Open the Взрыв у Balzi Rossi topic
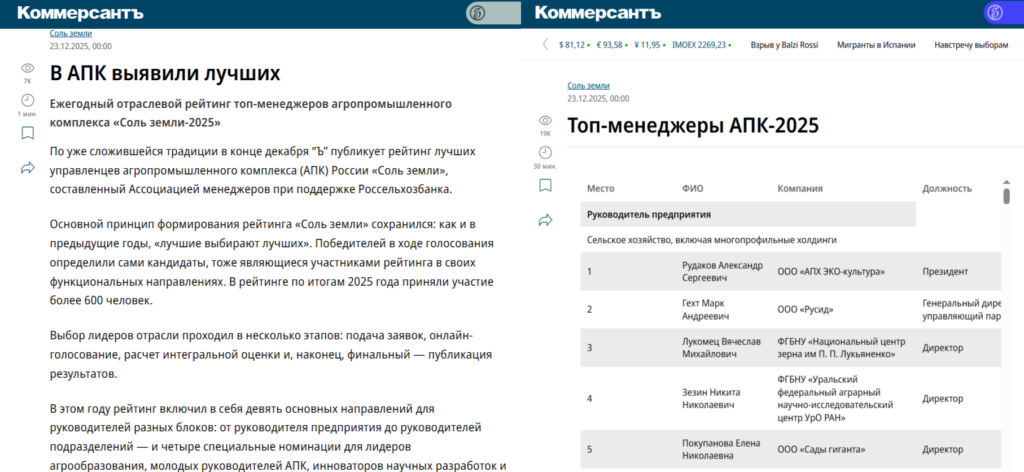Screen dimensions: 1024x472 pyautogui.click(x=784, y=45)
